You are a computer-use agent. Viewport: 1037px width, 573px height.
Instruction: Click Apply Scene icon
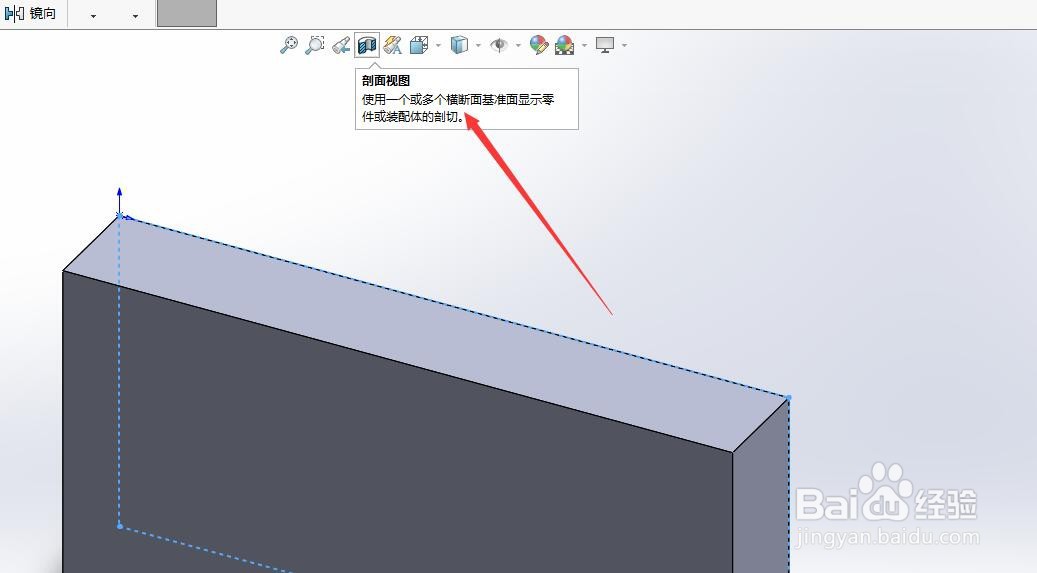click(564, 45)
